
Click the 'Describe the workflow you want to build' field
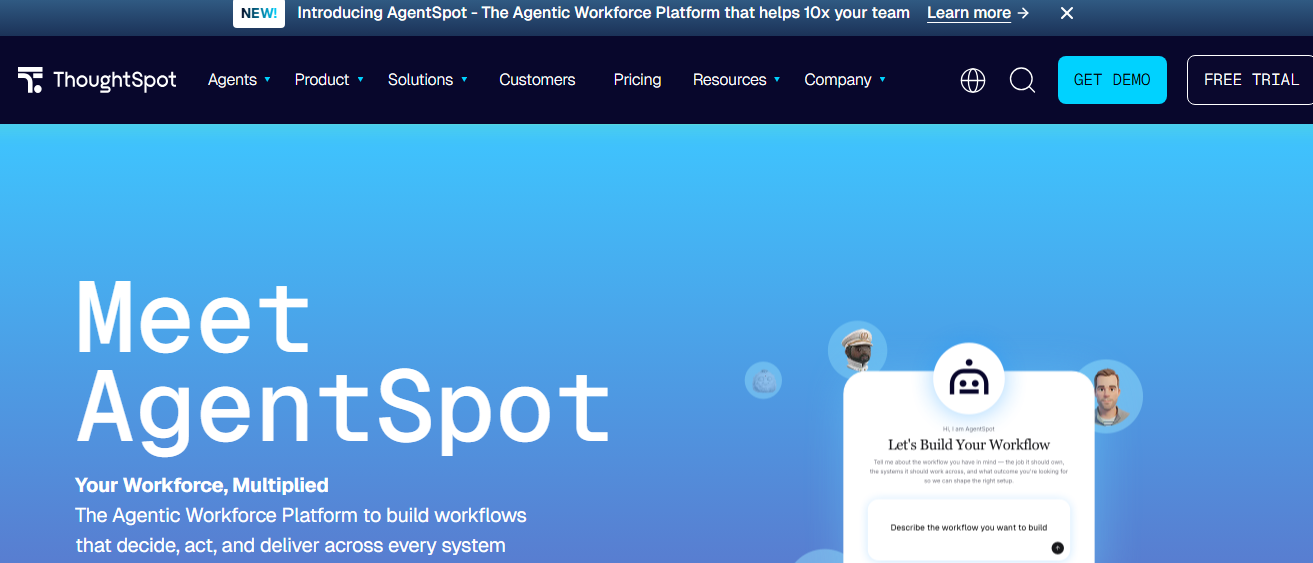pyautogui.click(x=969, y=529)
